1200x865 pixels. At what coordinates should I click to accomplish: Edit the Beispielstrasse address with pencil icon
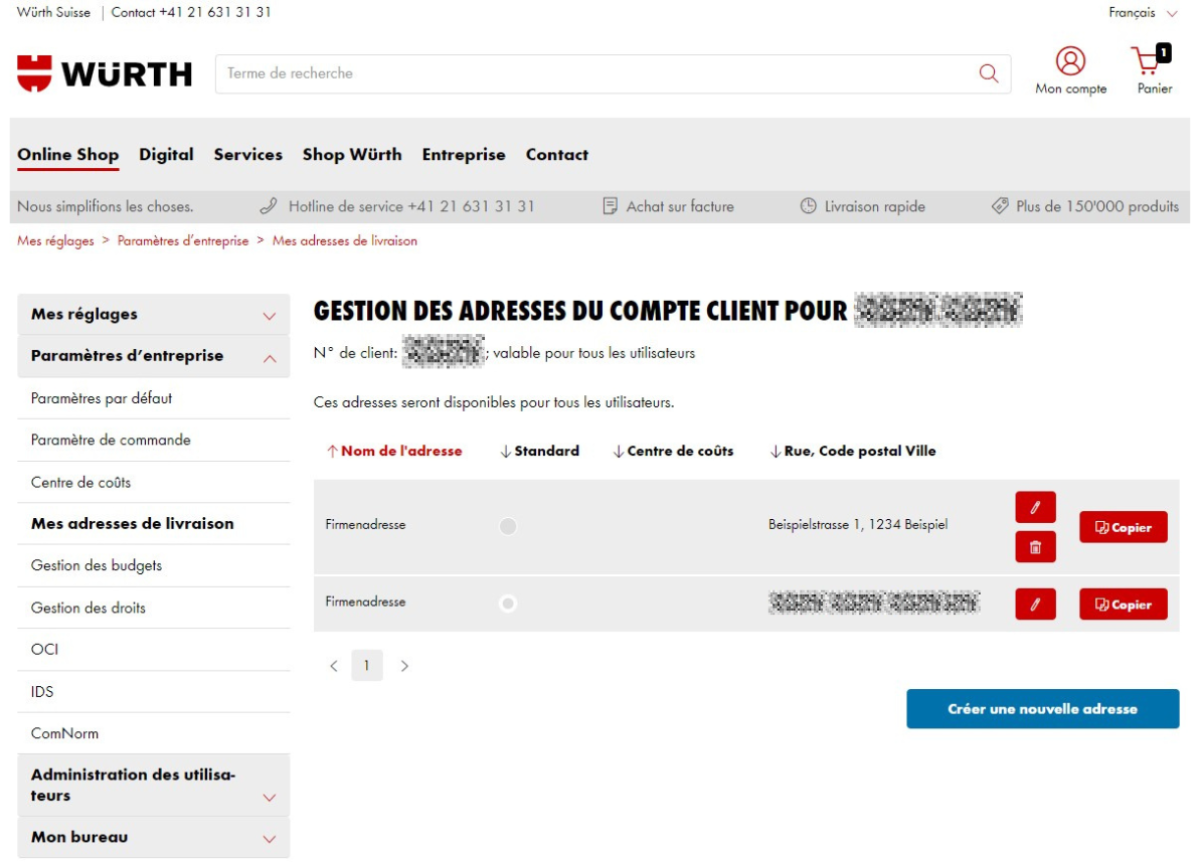tap(1035, 507)
